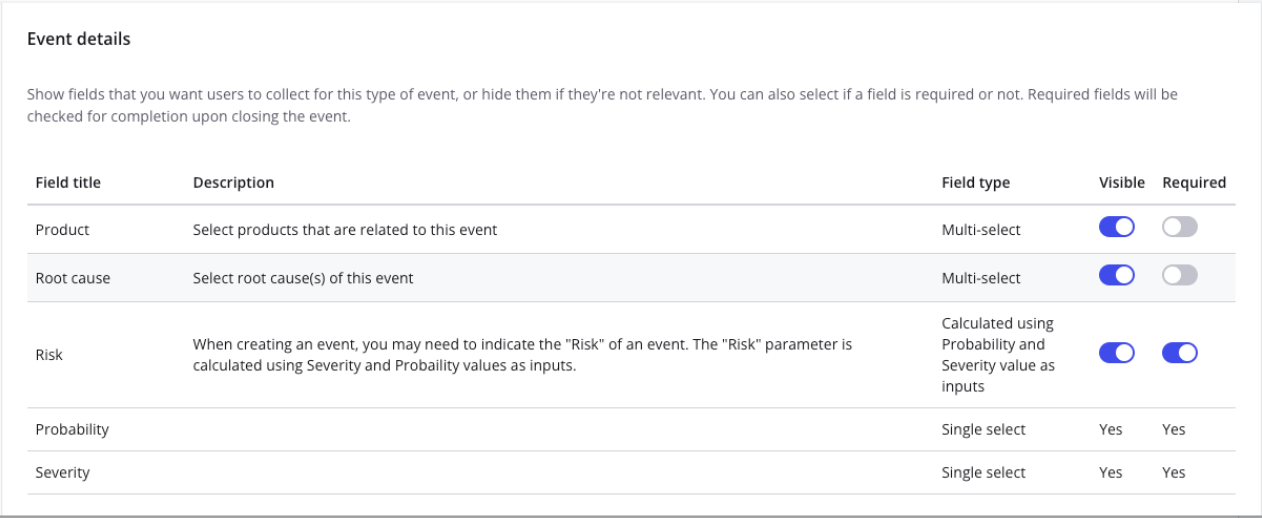Turn off Root cause Visible toggle
The width and height of the screenshot is (1262, 518).
1116,276
